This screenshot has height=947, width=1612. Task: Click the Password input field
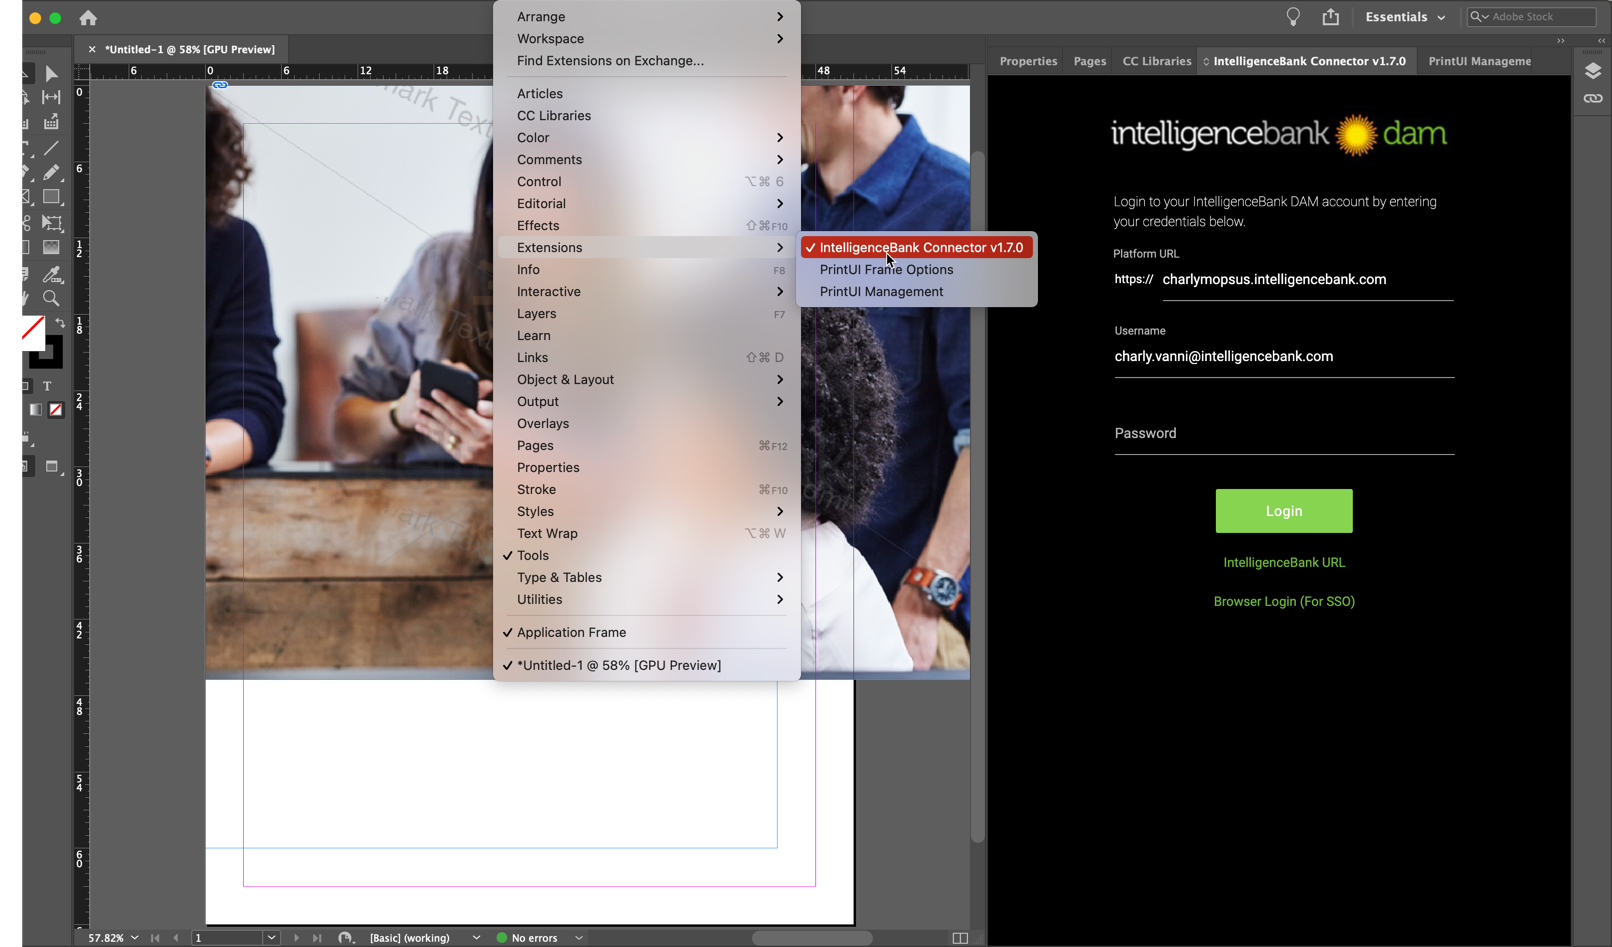tap(1284, 434)
